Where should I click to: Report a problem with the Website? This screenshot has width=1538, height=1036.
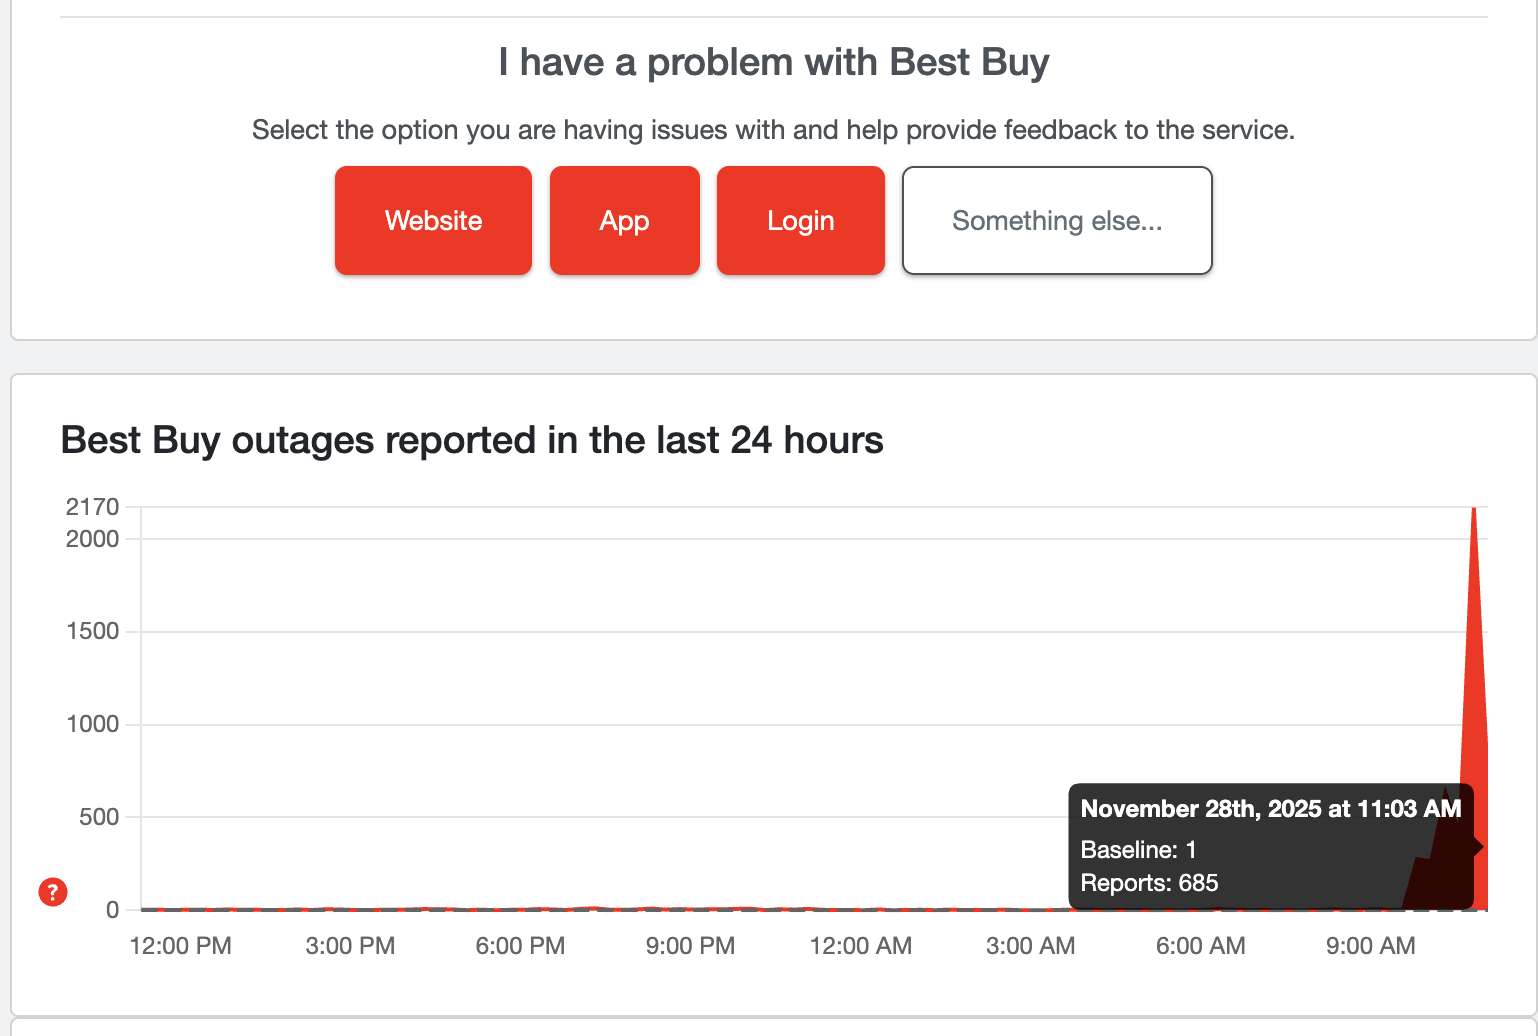[x=433, y=220]
